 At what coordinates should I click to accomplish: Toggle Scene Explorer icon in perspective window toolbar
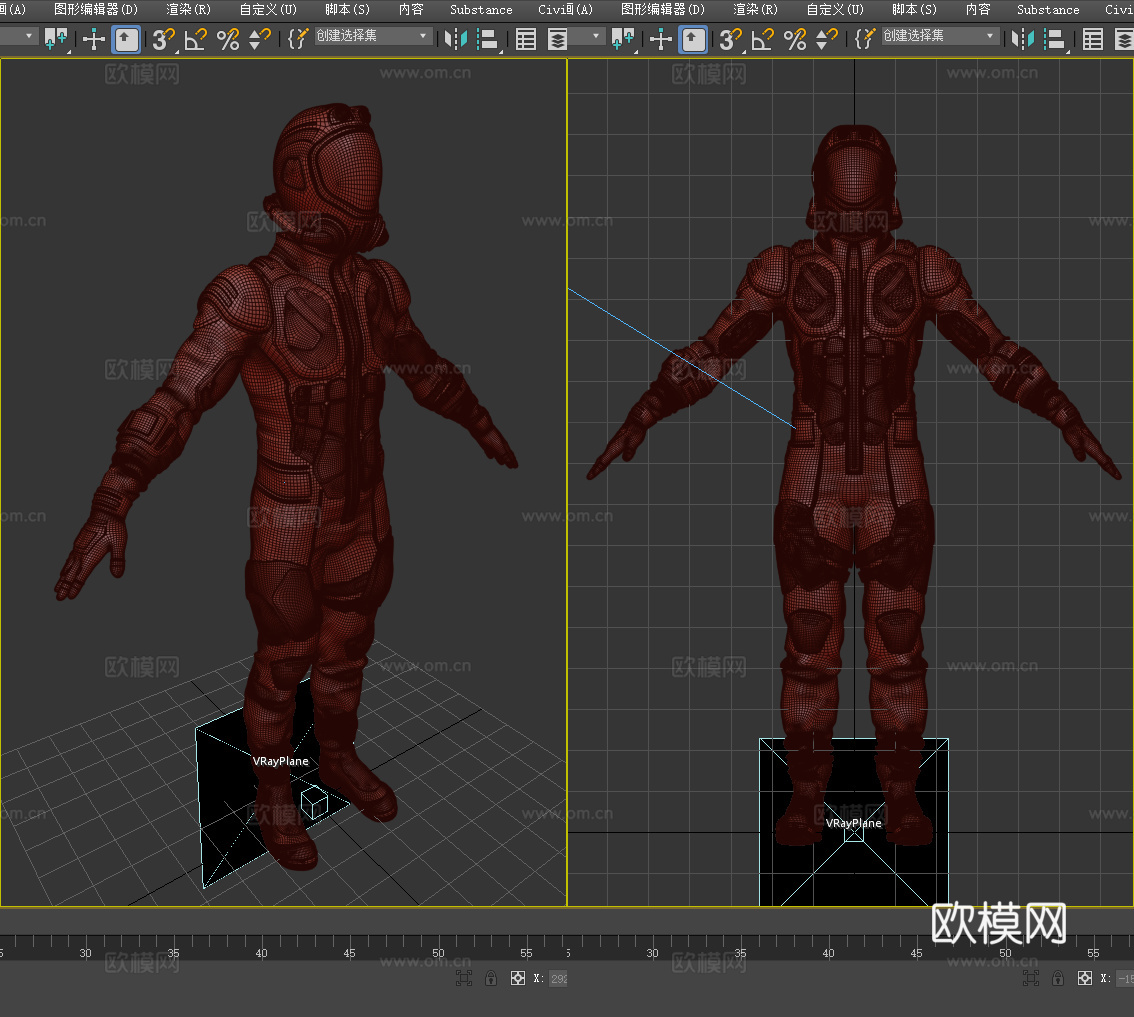point(526,39)
